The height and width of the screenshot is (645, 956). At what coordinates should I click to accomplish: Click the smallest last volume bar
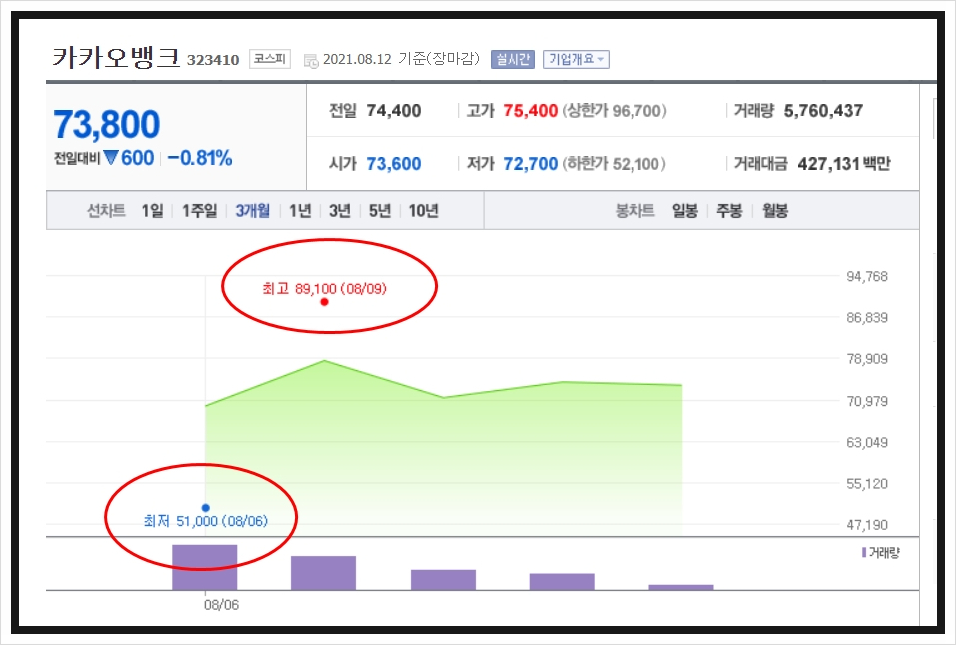click(681, 588)
